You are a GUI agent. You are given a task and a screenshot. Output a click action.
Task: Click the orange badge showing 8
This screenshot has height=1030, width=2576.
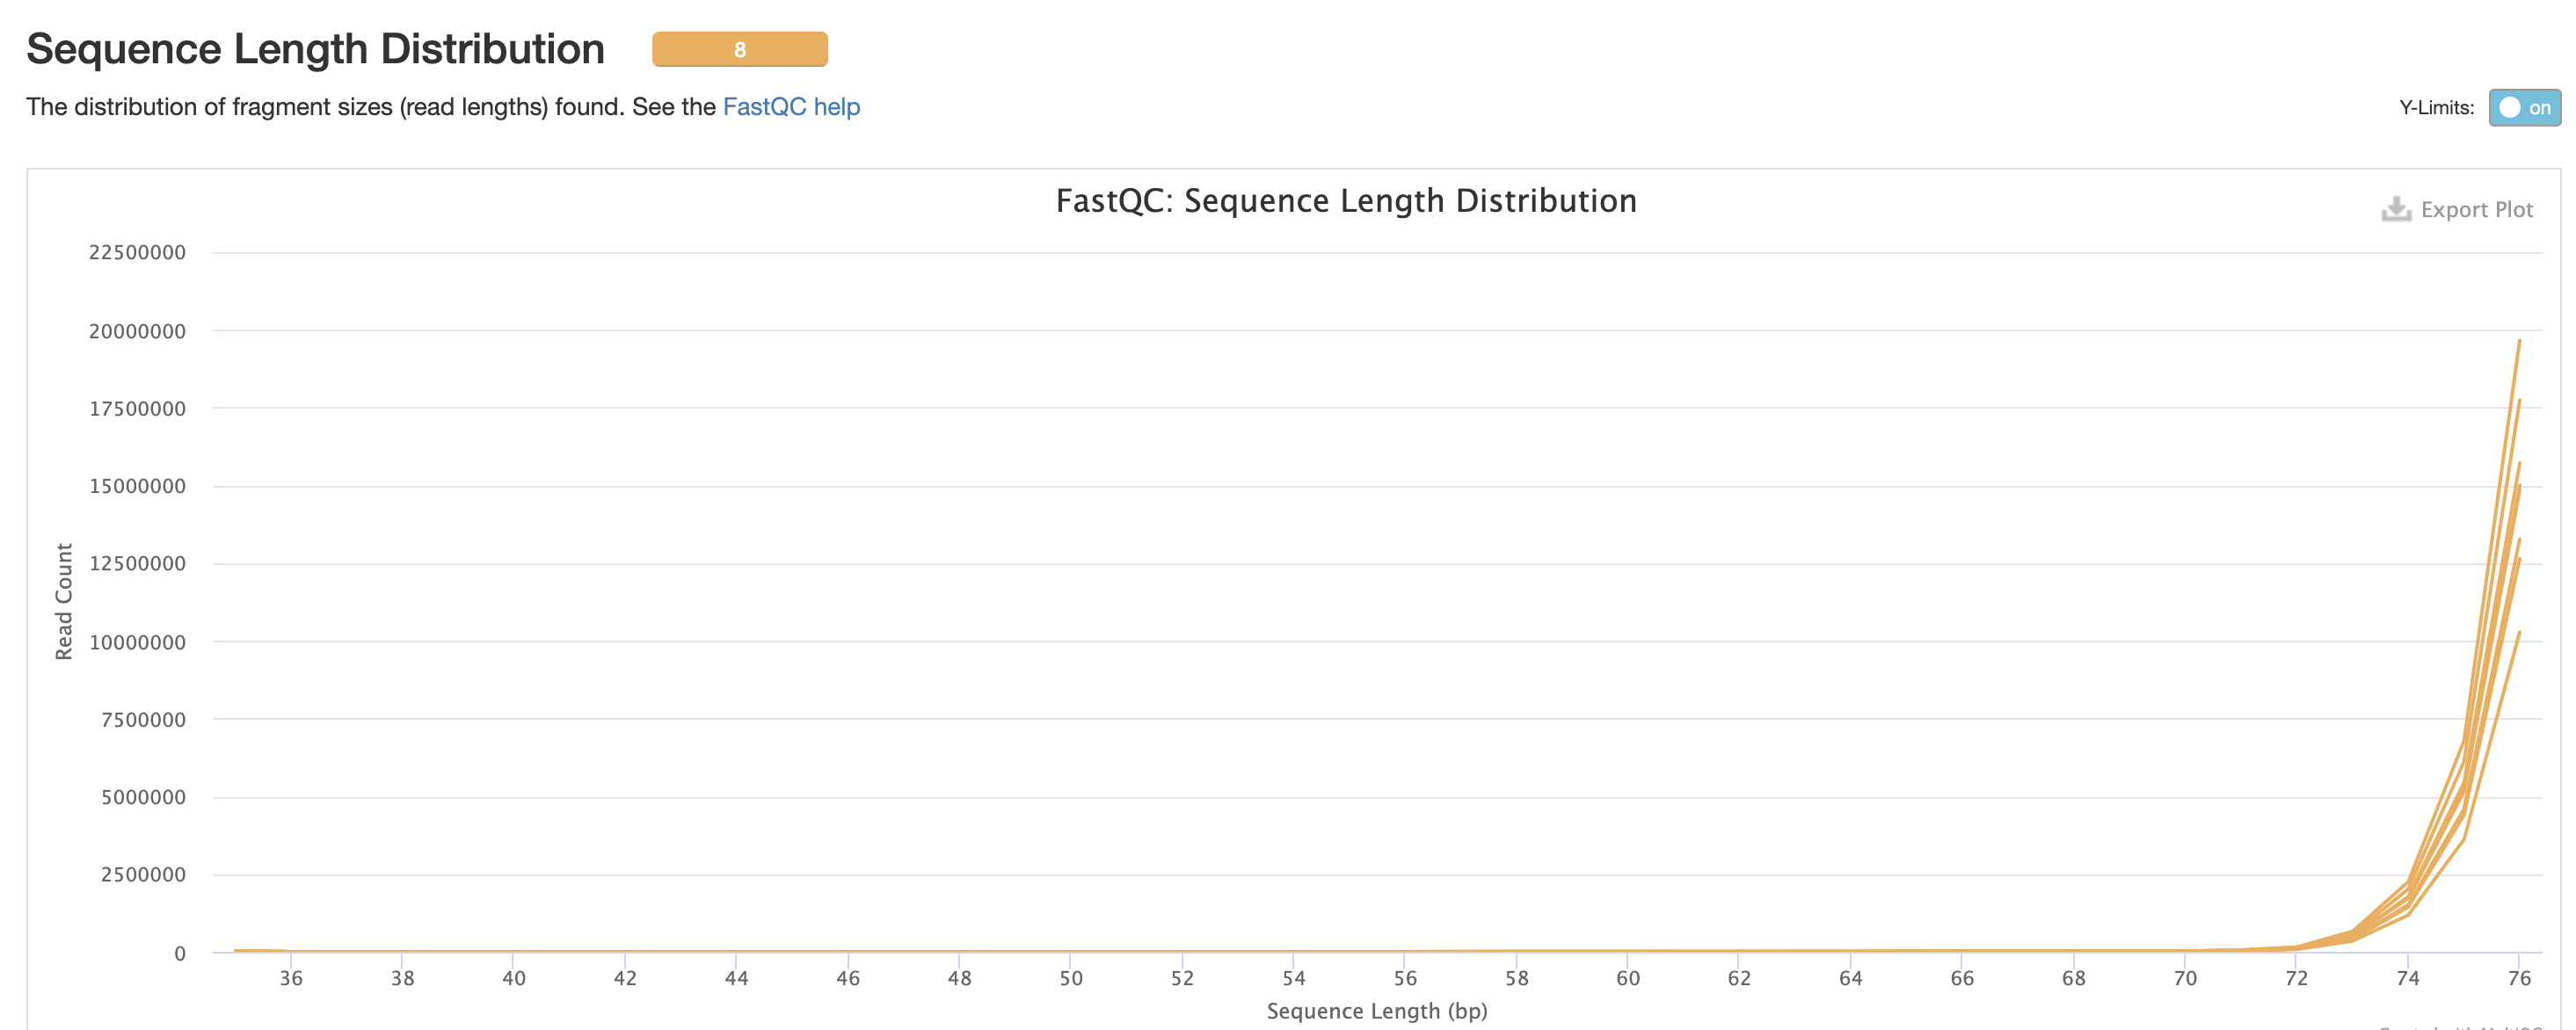(739, 50)
